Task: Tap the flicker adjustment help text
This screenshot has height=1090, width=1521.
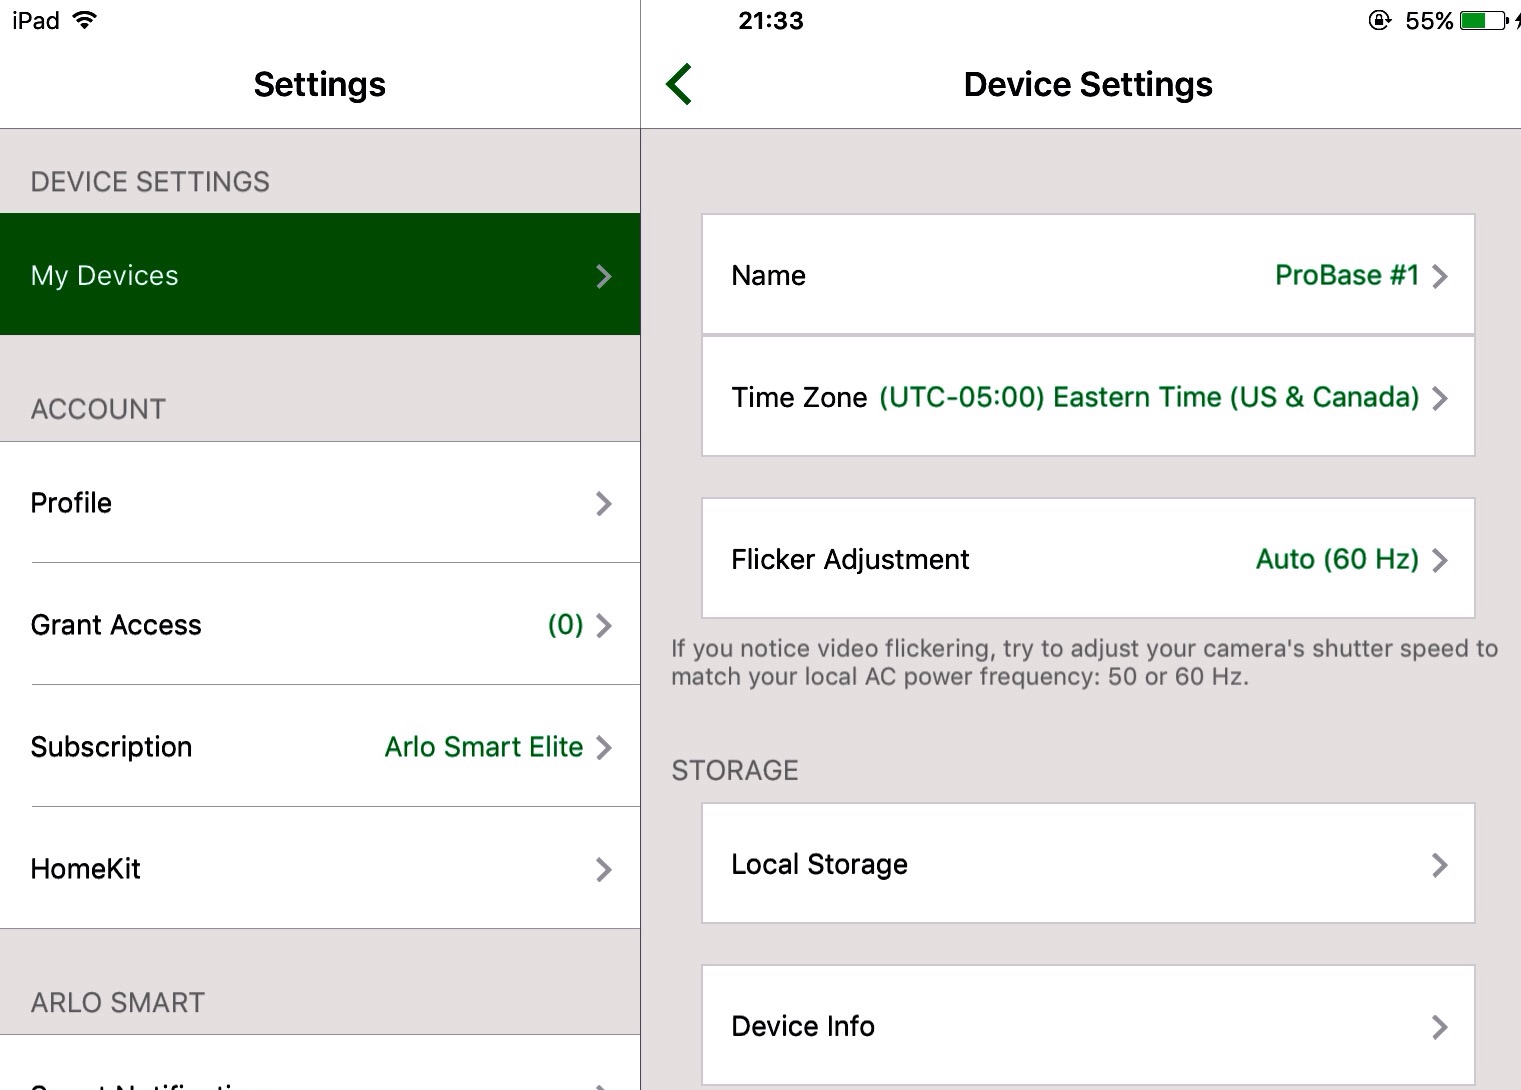Action: pyautogui.click(x=1084, y=662)
